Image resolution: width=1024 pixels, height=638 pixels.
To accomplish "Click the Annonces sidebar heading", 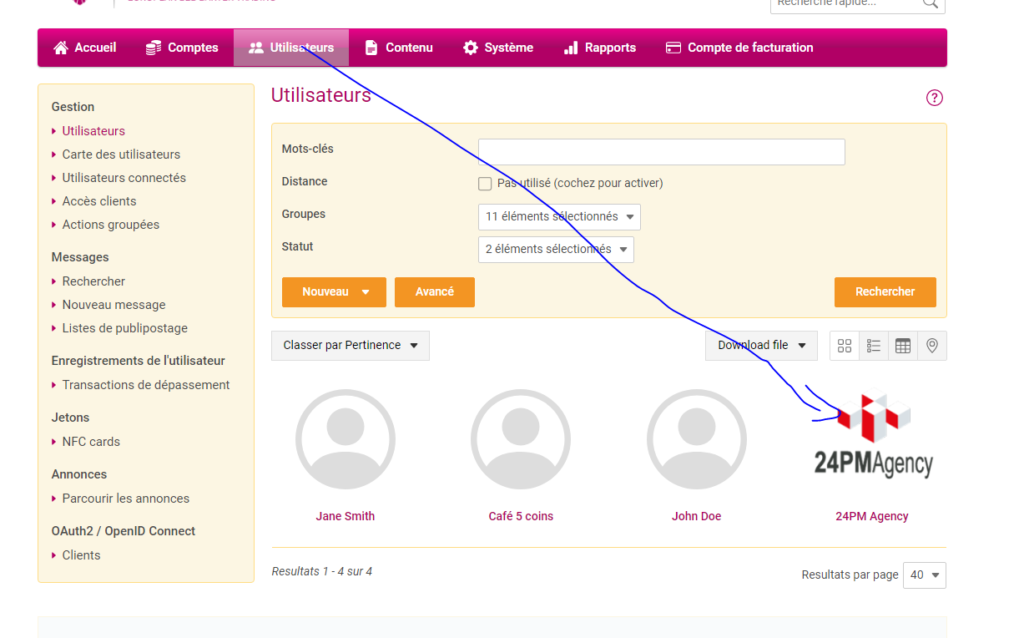I will point(79,475).
